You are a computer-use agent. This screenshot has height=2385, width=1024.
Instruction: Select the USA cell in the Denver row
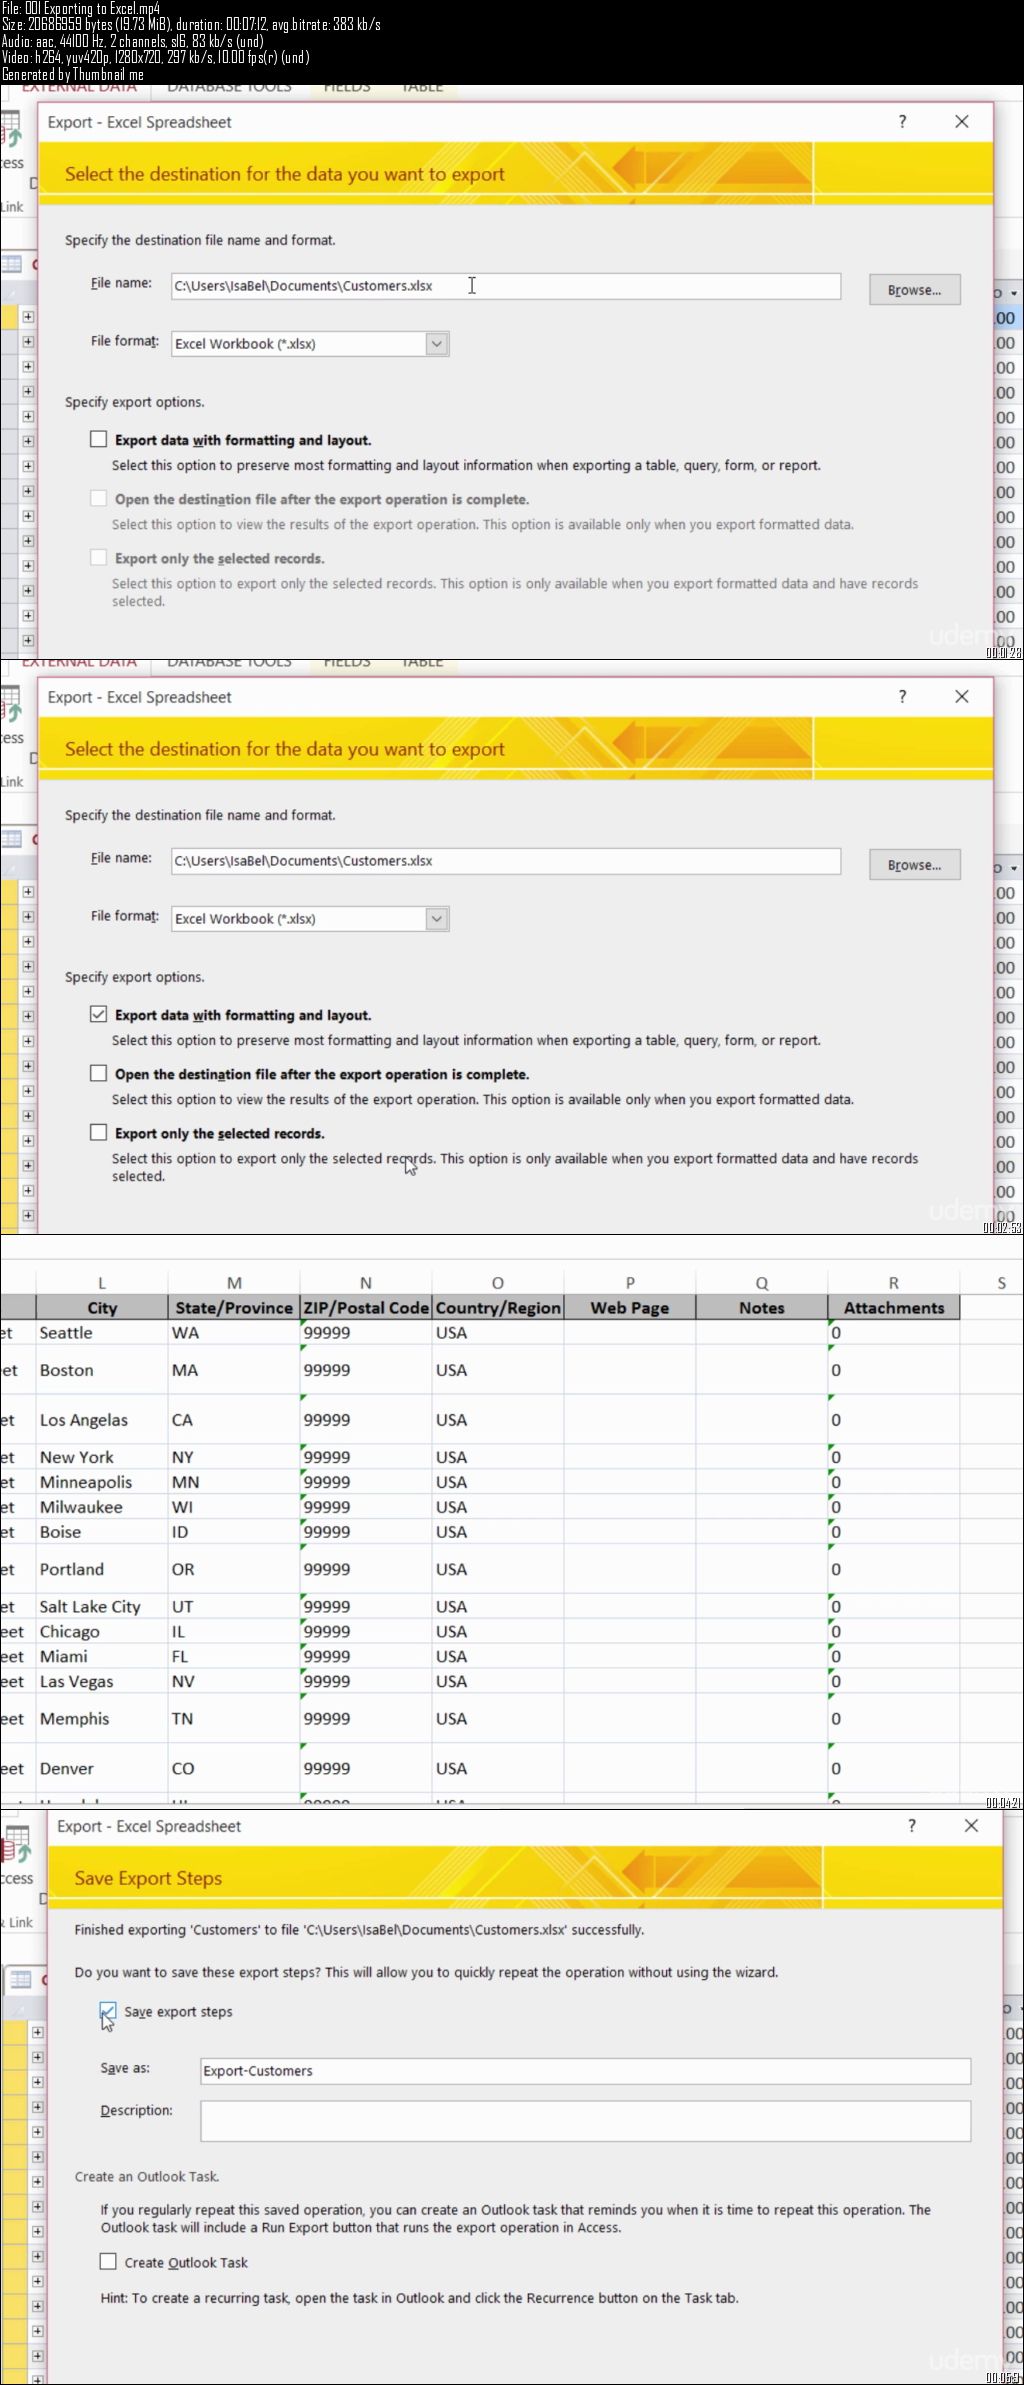(x=498, y=1768)
